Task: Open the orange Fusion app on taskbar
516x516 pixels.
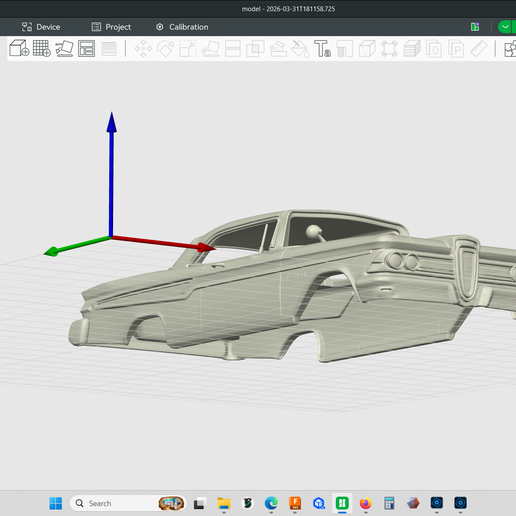Action: coord(295,503)
